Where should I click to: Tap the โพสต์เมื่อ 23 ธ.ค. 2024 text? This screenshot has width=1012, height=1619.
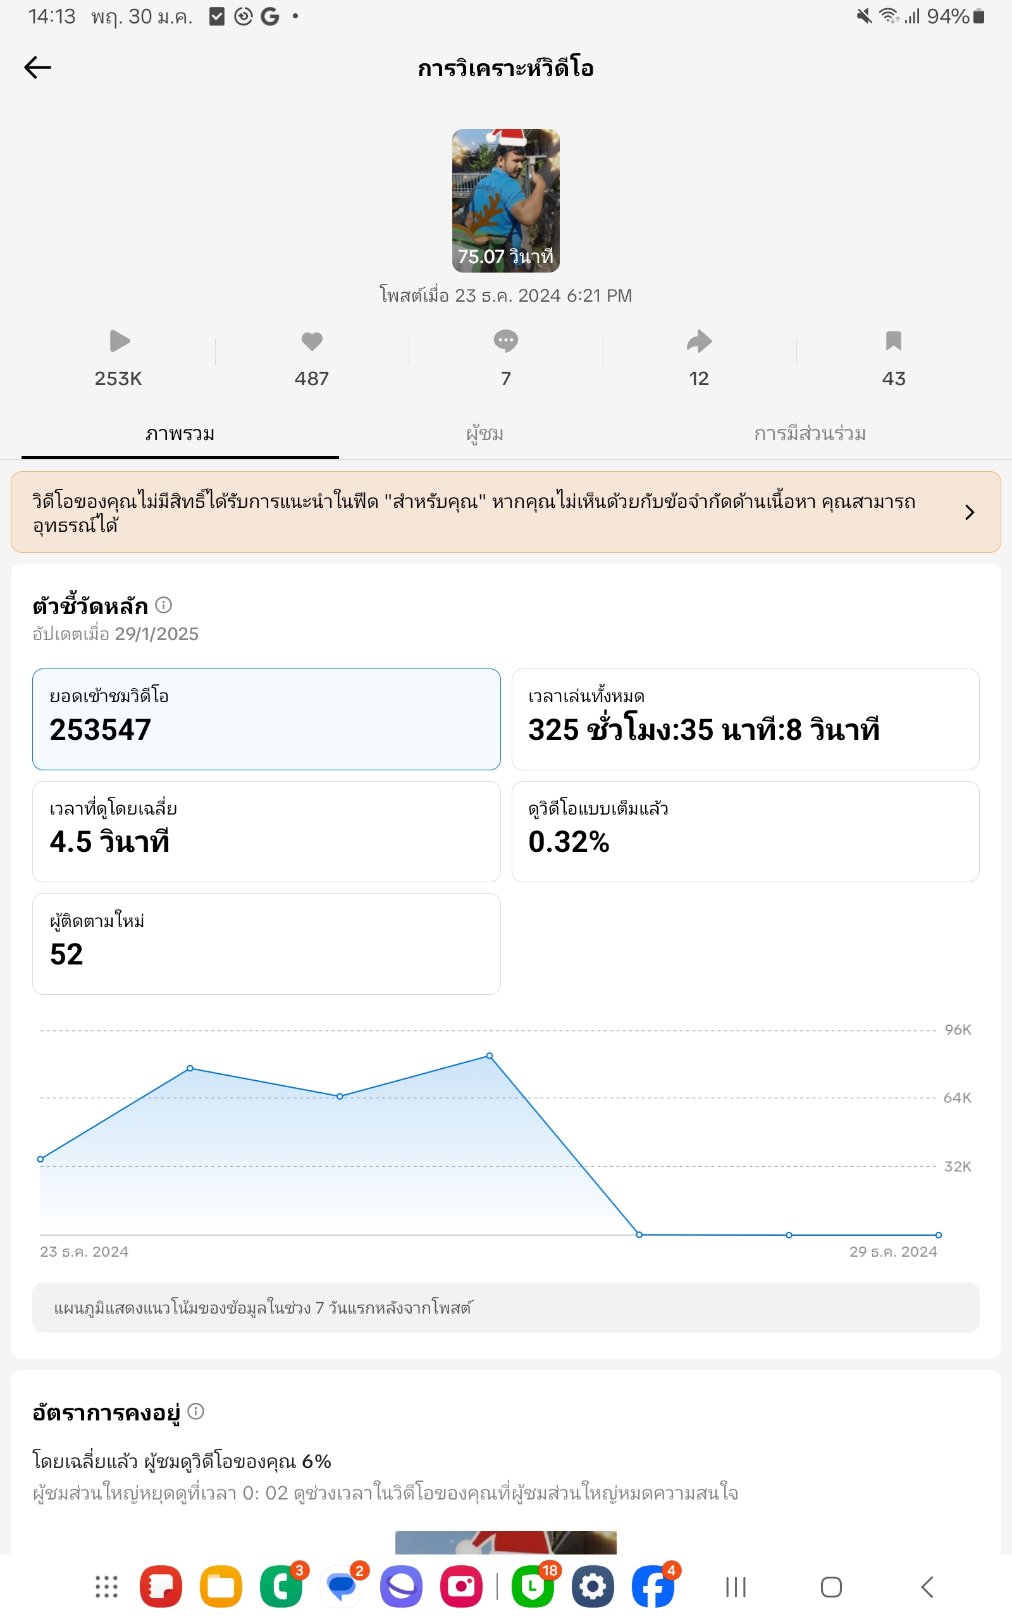(x=506, y=295)
